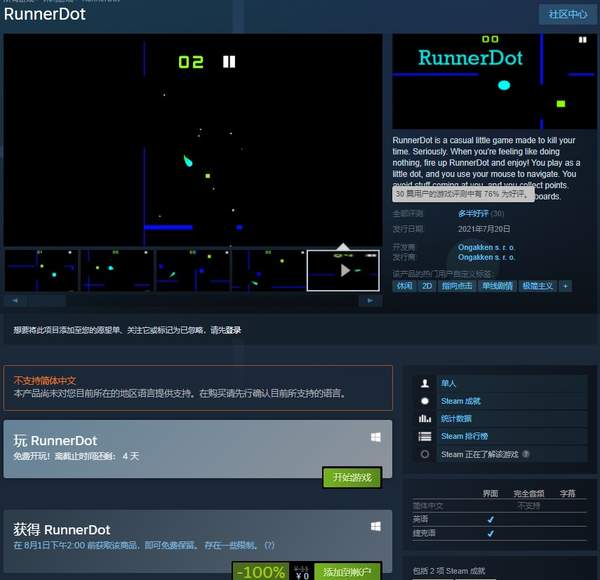Open the 存在一些限制 restrictions link
This screenshot has height=580, width=600.
tap(231, 546)
